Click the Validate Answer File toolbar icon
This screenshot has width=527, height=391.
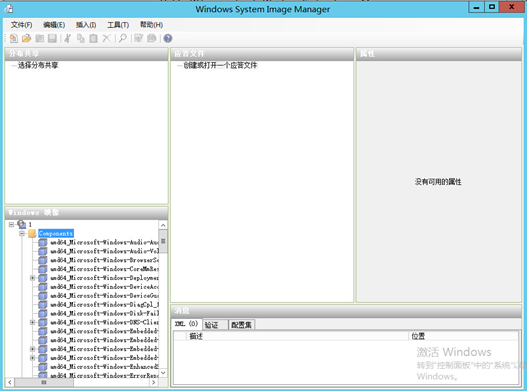click(x=138, y=38)
